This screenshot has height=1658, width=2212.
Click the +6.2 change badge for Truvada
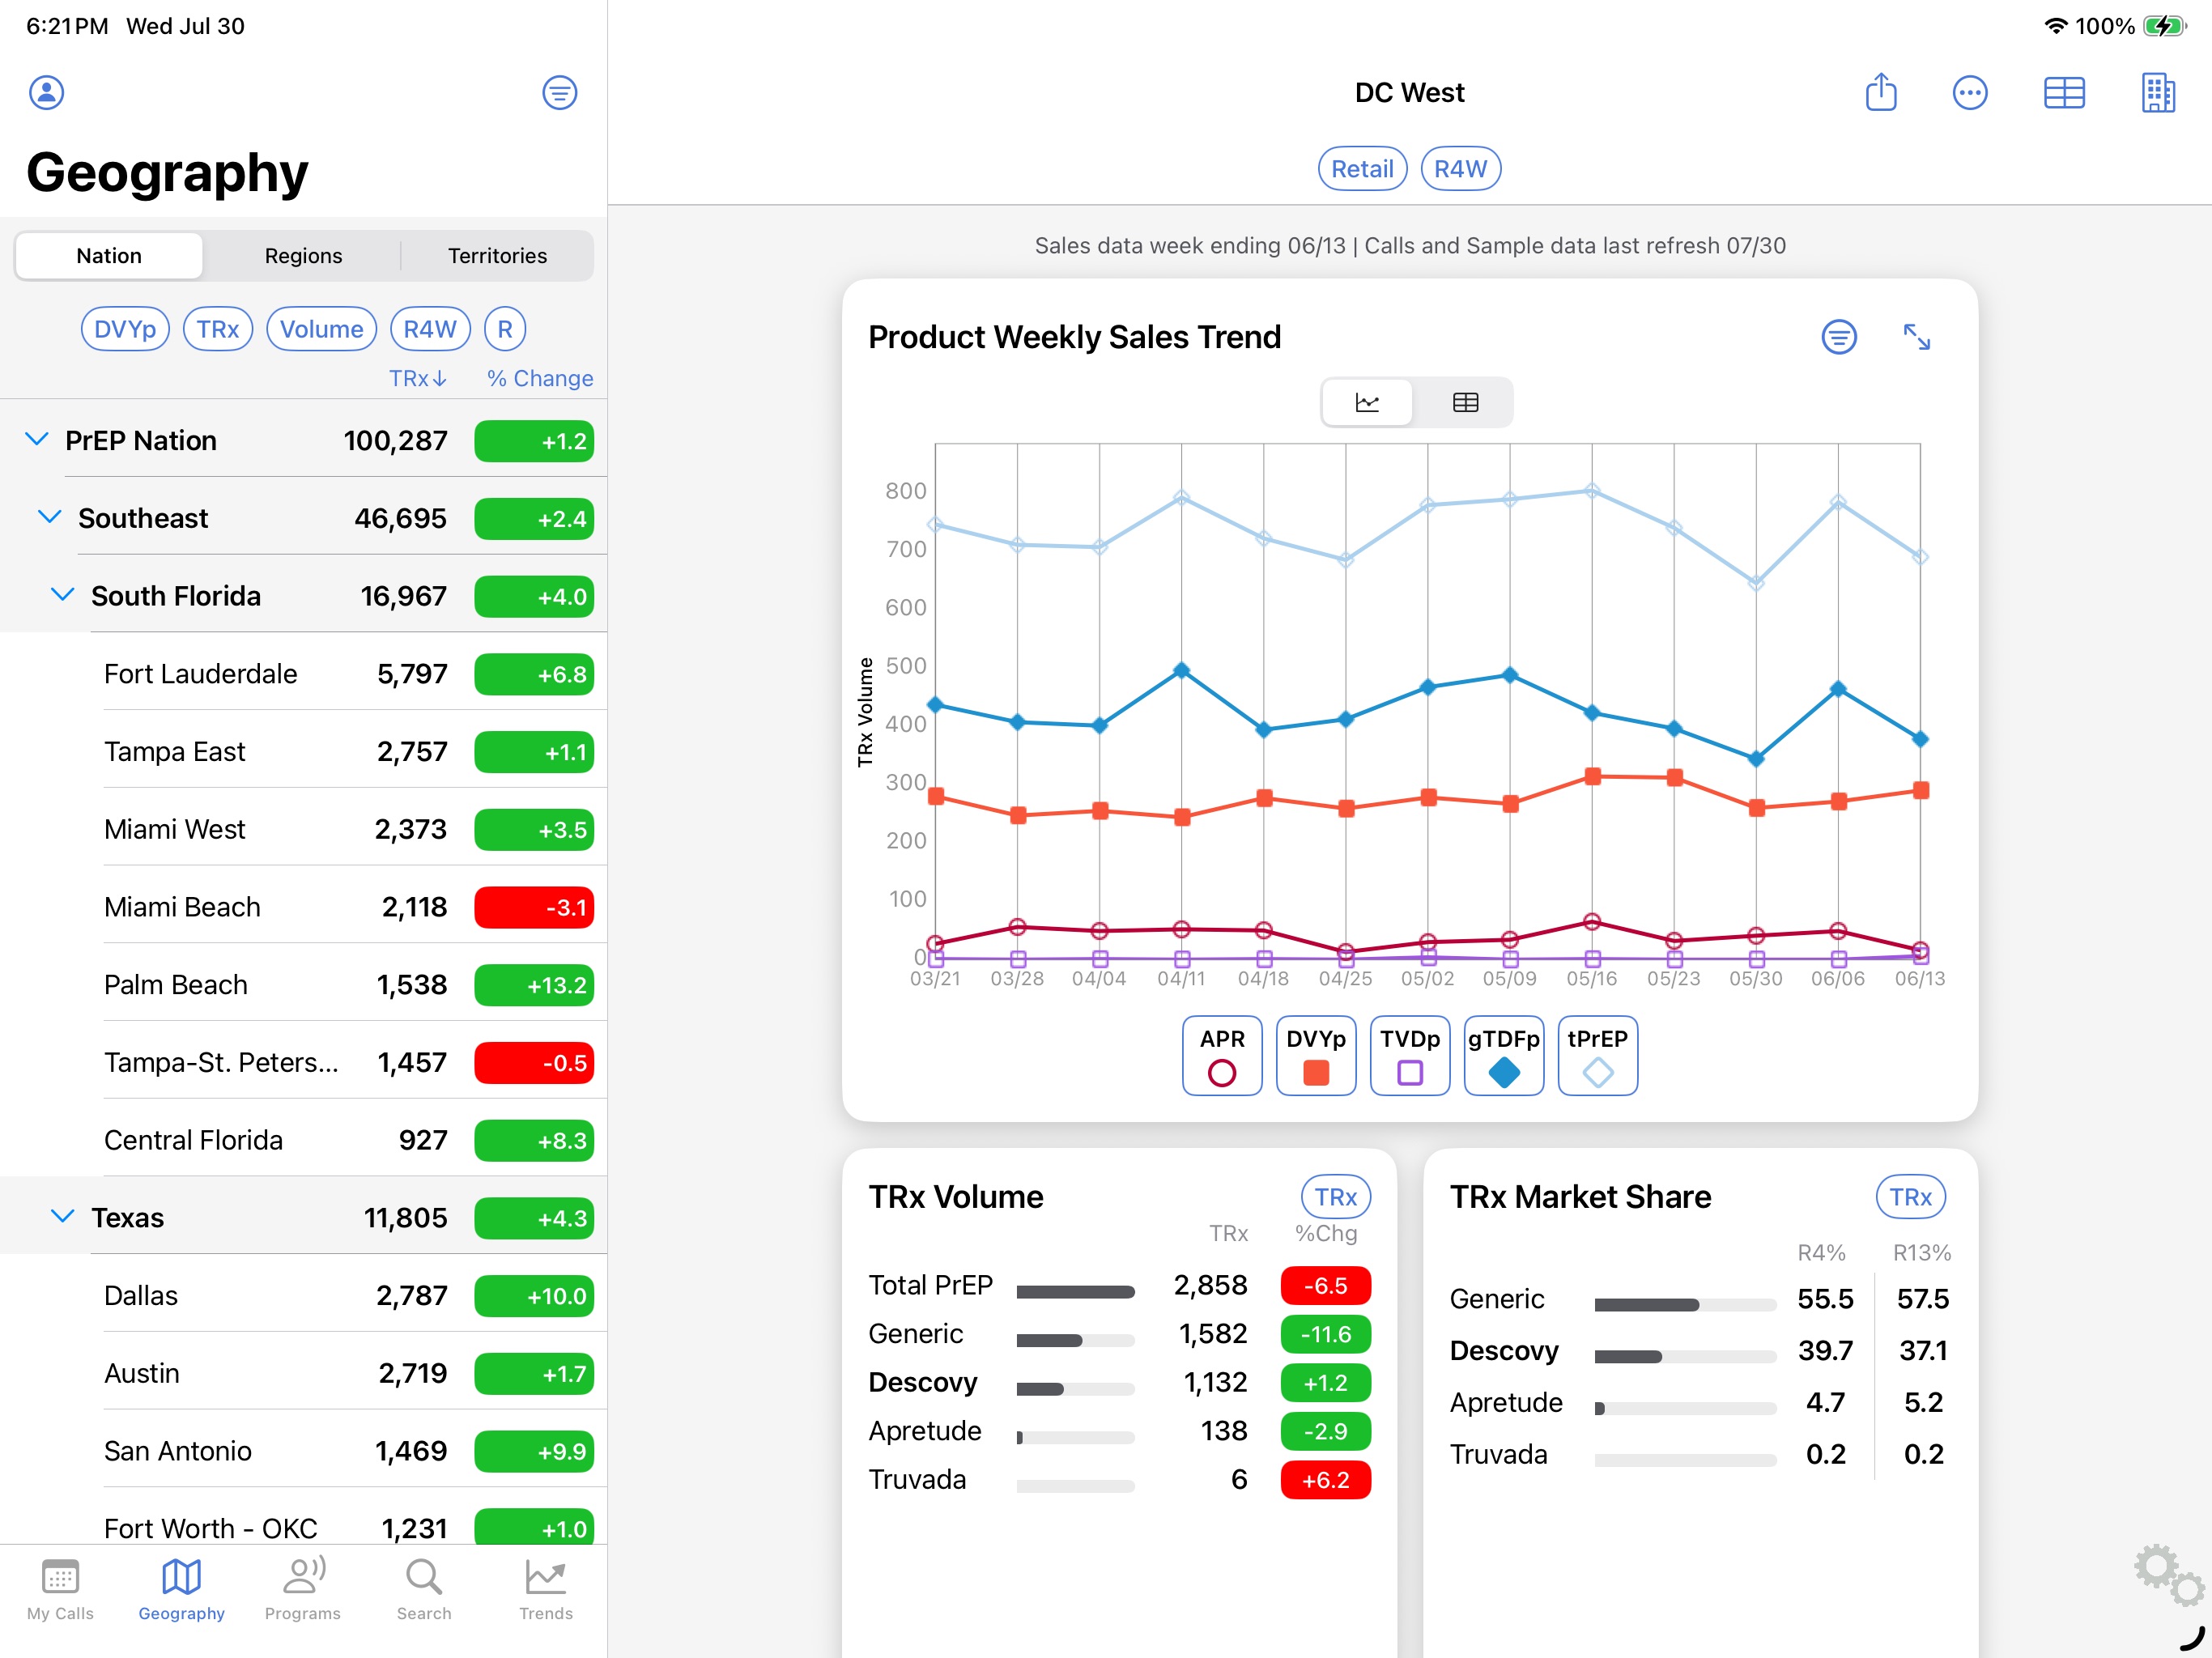[x=1325, y=1480]
